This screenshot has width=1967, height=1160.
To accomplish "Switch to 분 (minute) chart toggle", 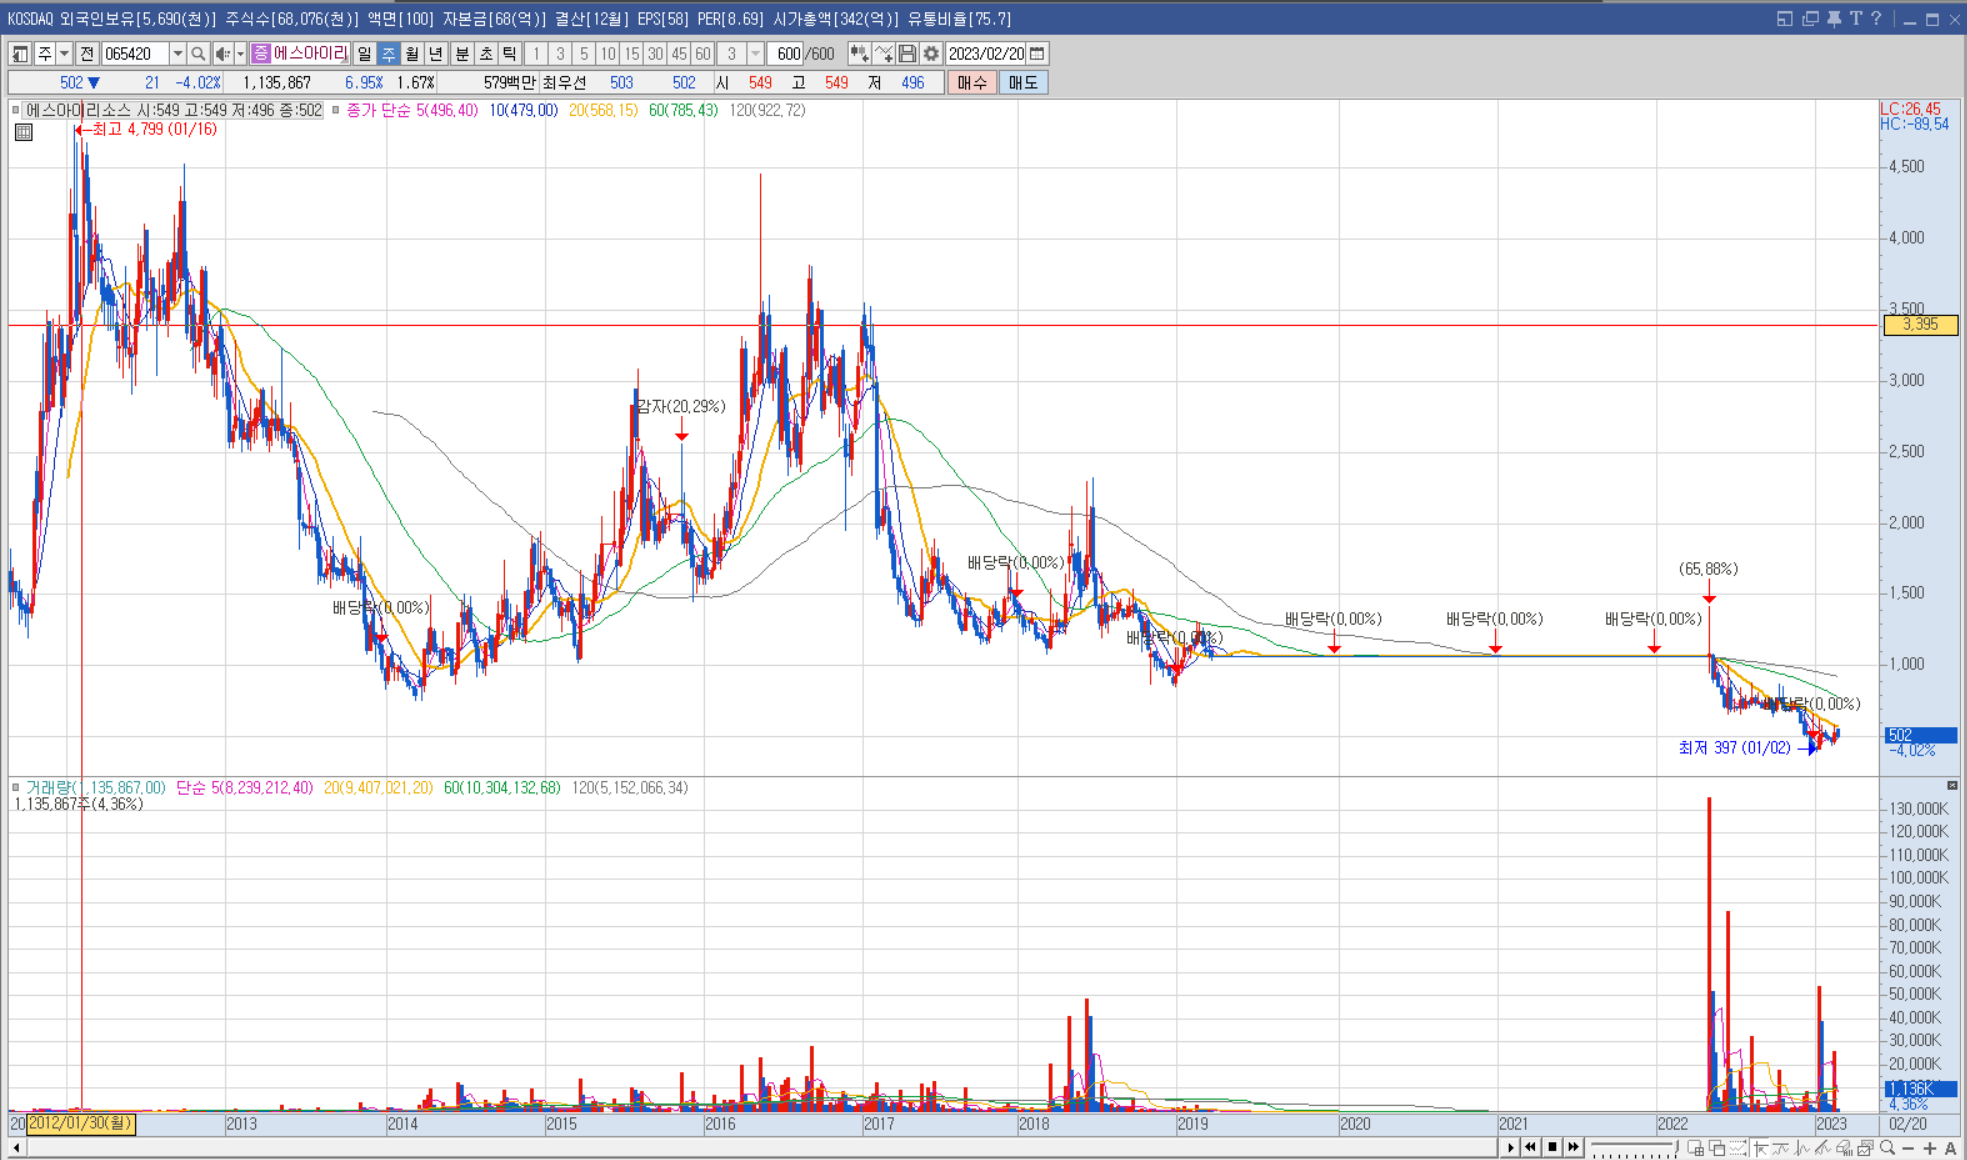I will 462,54.
